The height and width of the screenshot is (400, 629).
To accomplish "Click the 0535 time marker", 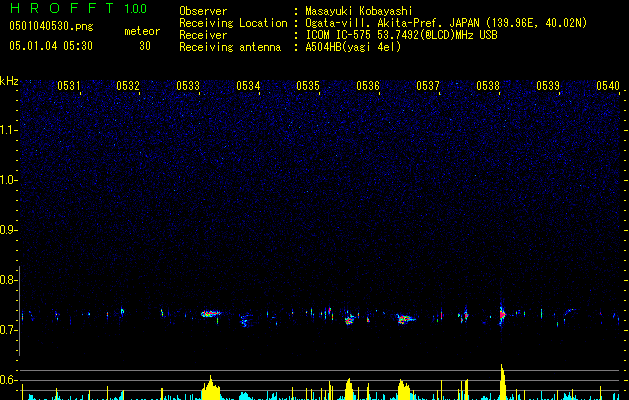I will (x=308, y=86).
